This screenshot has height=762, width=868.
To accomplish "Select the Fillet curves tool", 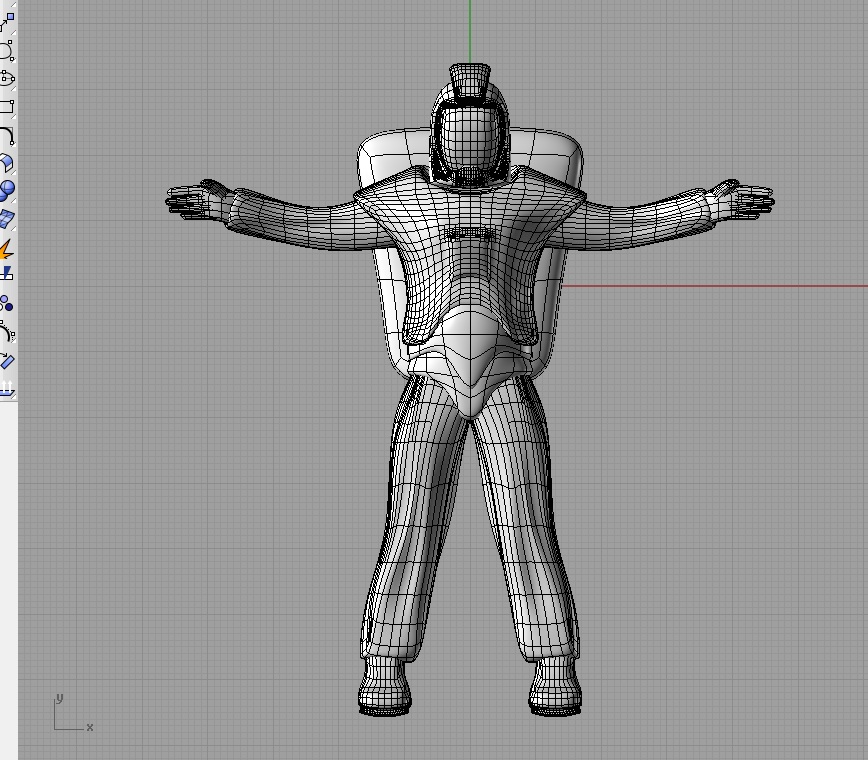I will pyautogui.click(x=7, y=136).
